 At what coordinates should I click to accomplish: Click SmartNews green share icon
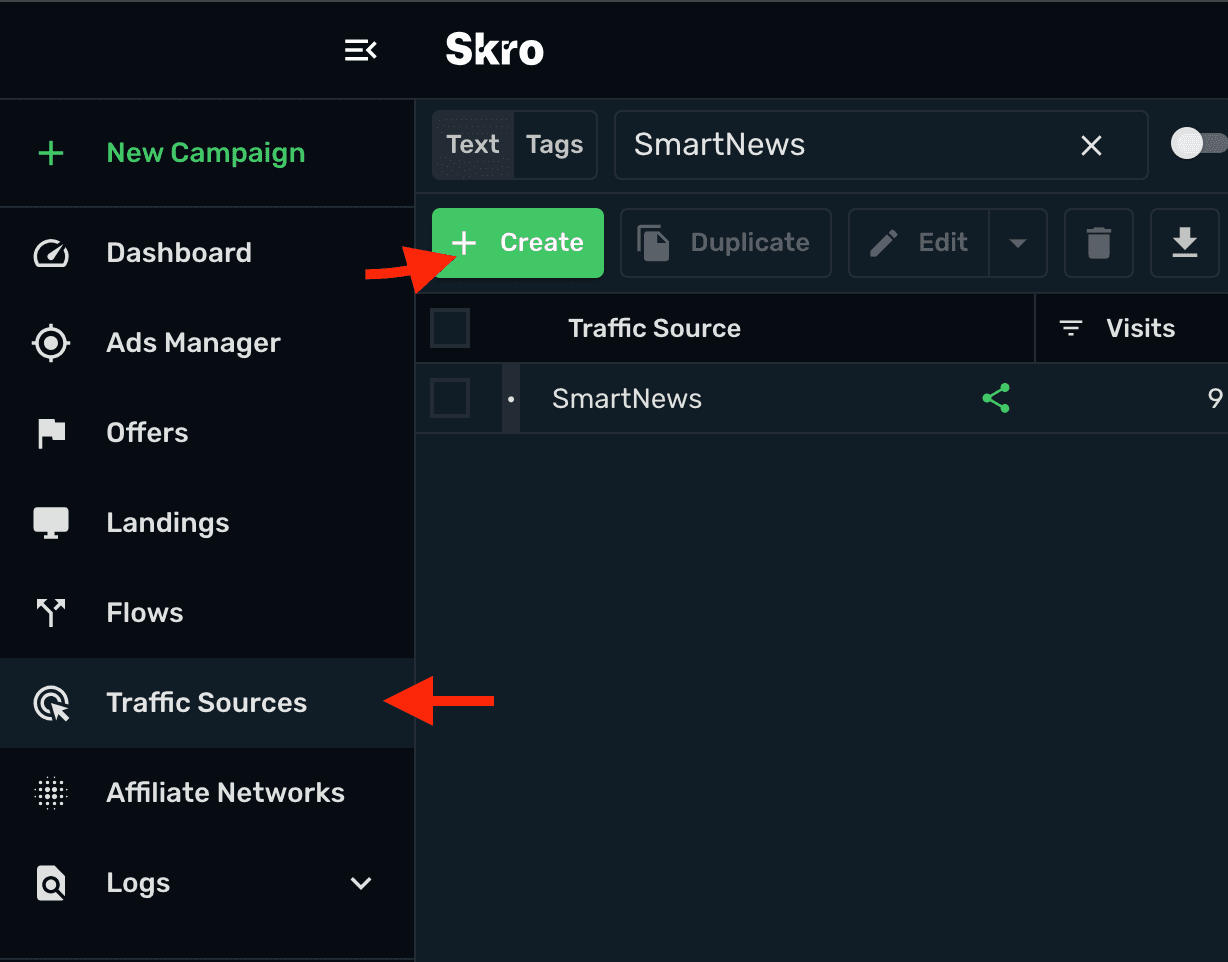[996, 398]
